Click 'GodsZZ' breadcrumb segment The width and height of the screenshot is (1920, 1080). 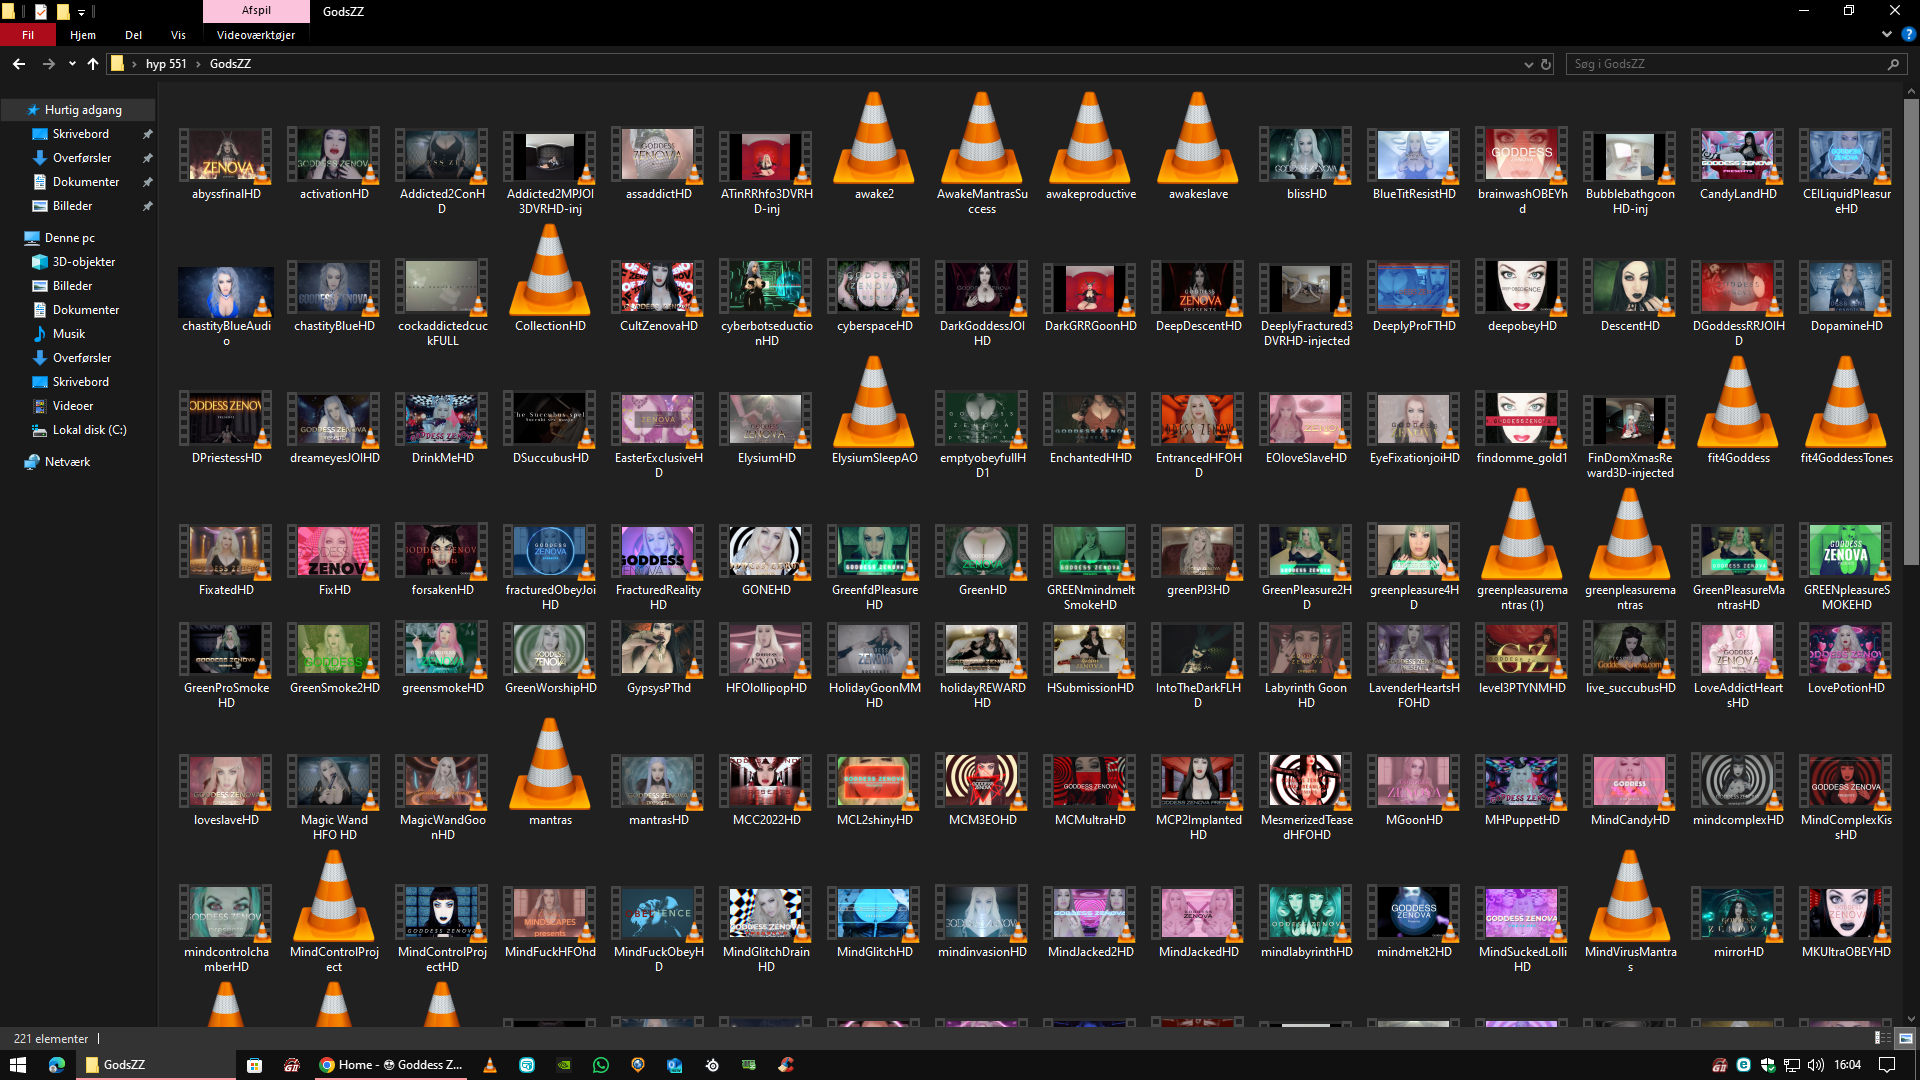coord(230,64)
